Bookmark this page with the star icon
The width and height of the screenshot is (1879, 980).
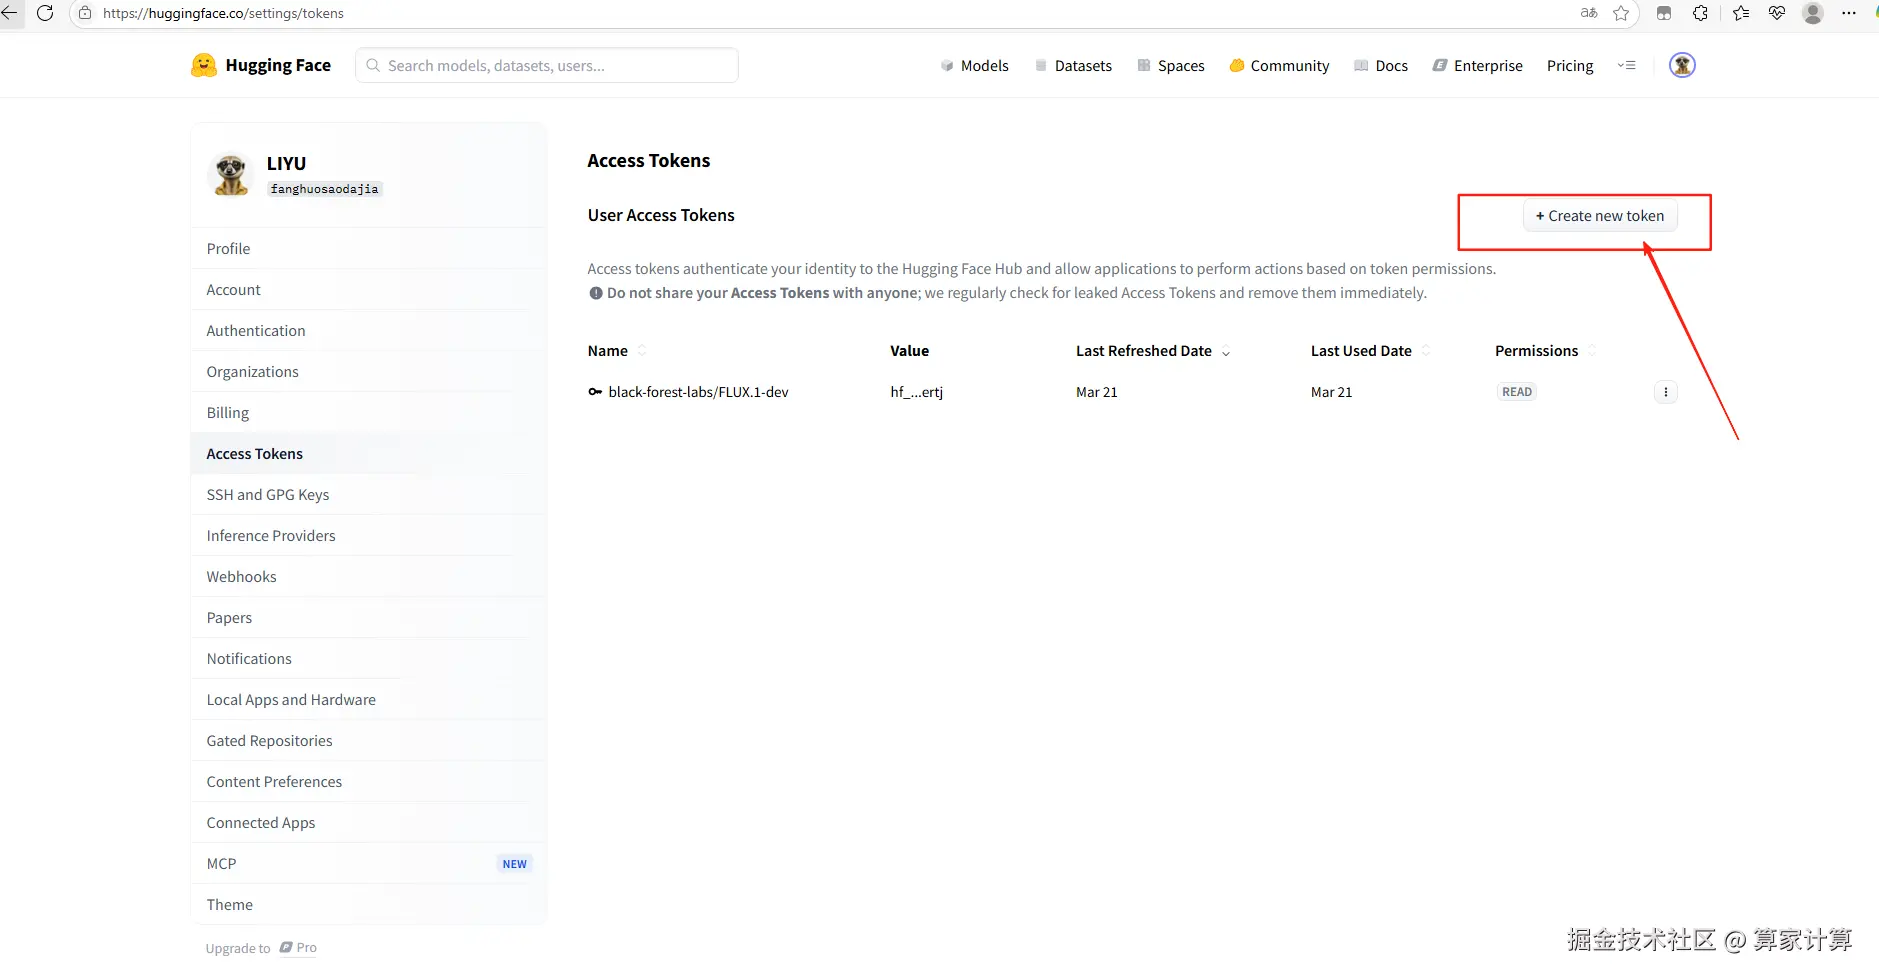[x=1621, y=13]
